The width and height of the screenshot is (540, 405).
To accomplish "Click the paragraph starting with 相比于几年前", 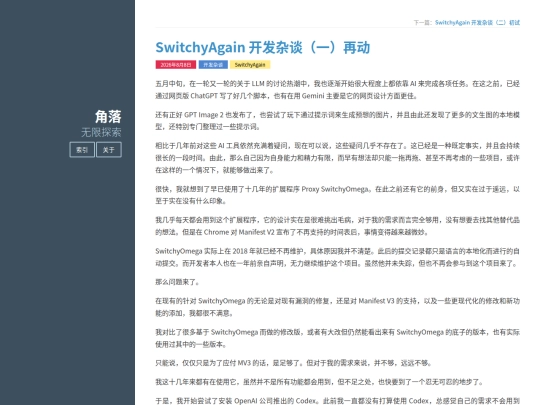I will click(338, 158).
